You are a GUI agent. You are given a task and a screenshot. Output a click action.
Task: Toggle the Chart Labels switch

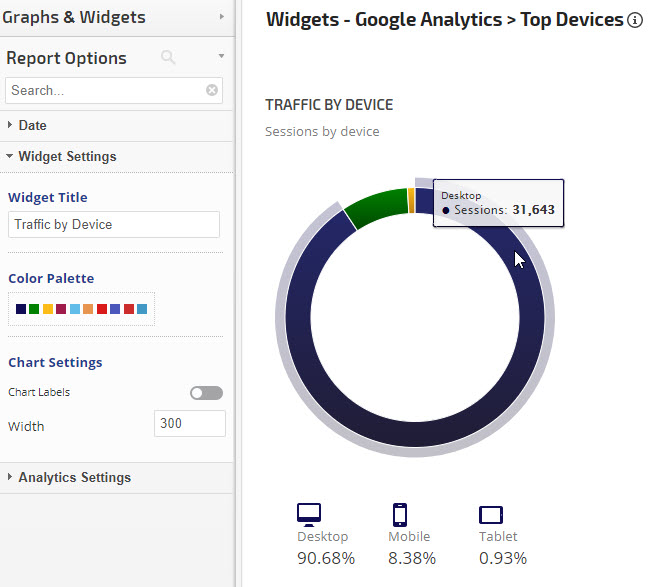[x=206, y=393]
